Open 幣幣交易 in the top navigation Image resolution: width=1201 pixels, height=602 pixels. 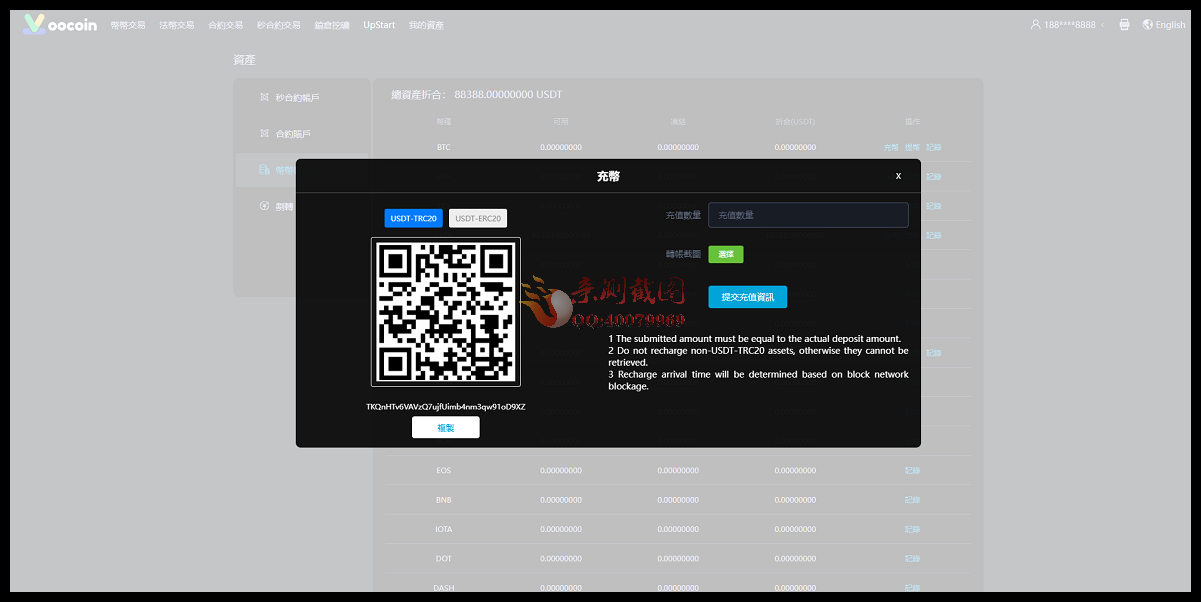coord(128,25)
